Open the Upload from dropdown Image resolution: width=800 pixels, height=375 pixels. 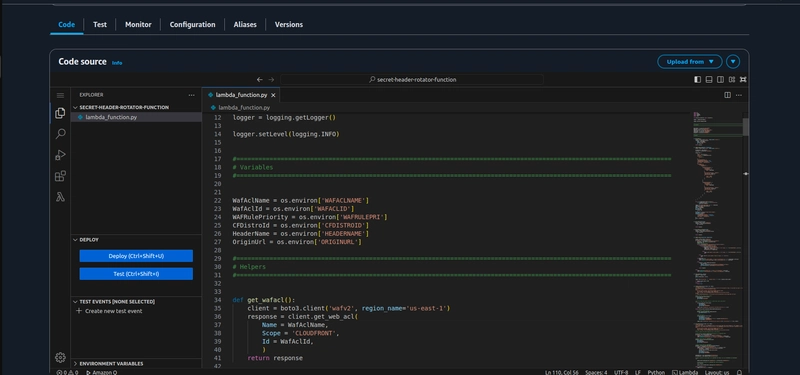tap(690, 62)
